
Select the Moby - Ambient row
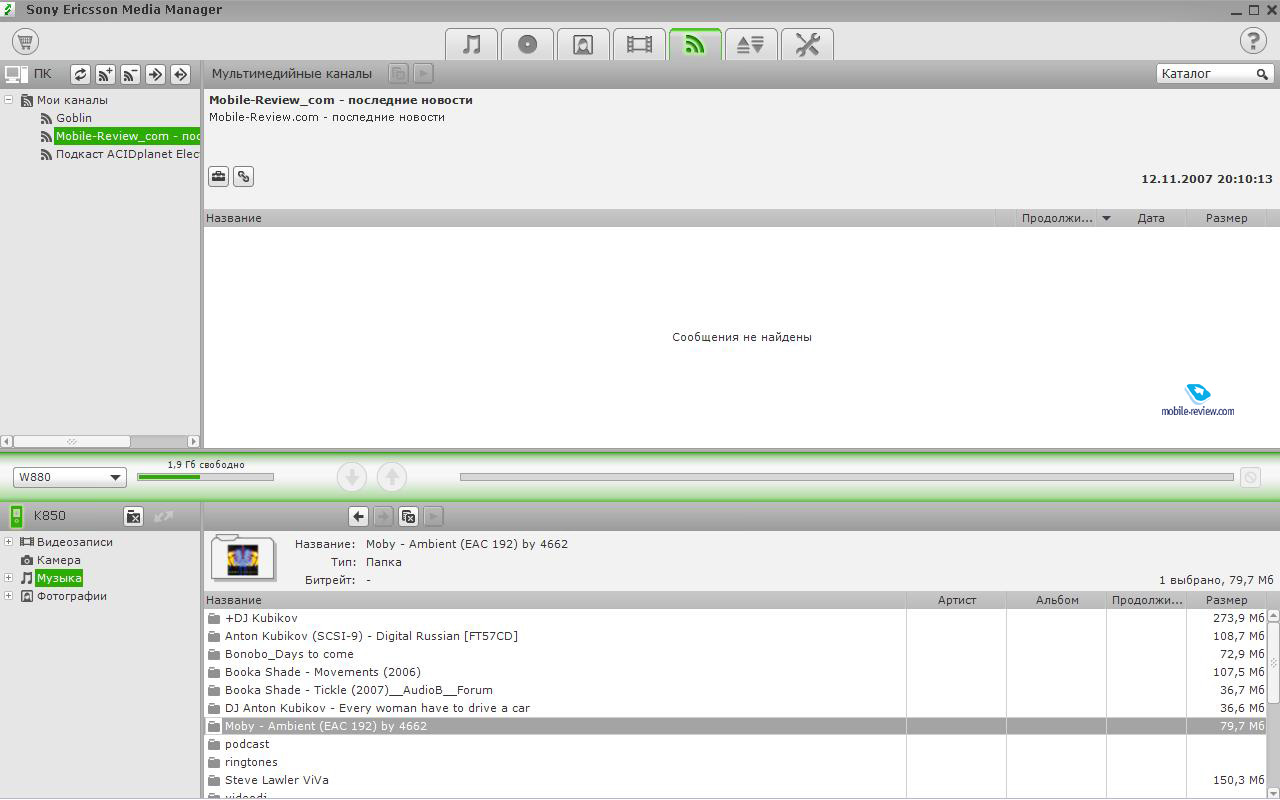(x=735, y=726)
